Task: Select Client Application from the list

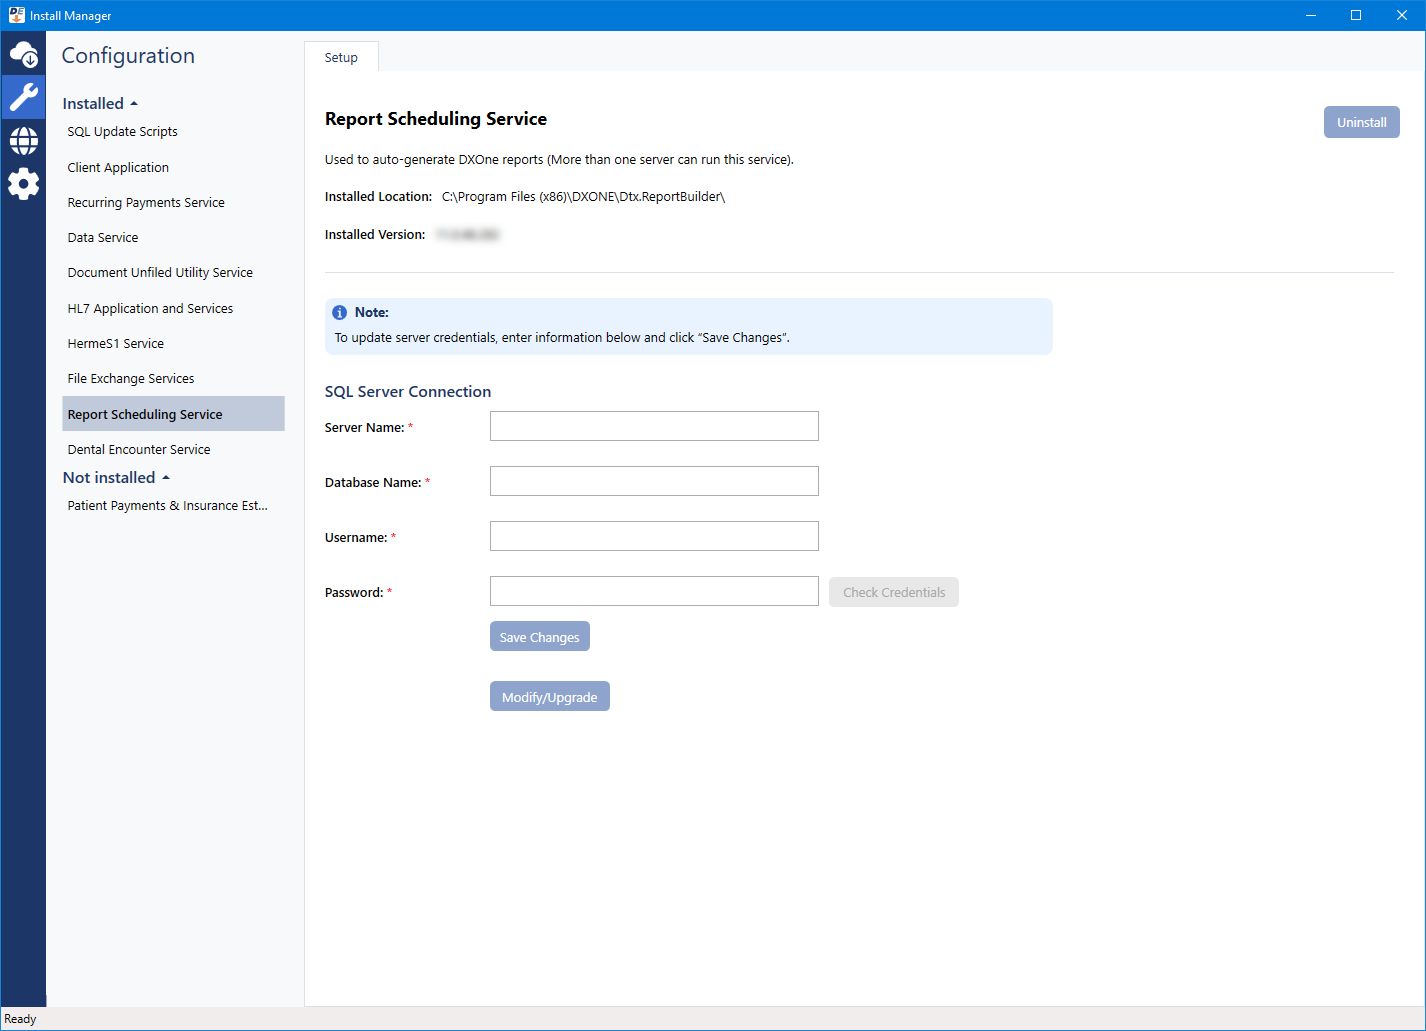Action: coord(117,167)
